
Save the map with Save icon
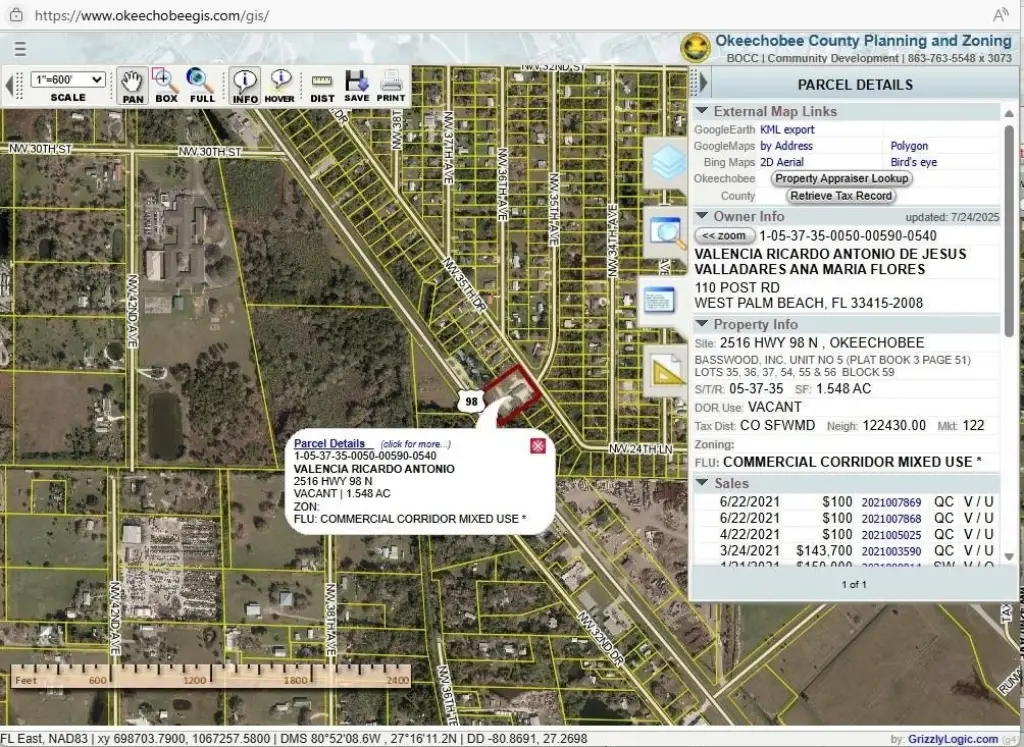(x=356, y=85)
